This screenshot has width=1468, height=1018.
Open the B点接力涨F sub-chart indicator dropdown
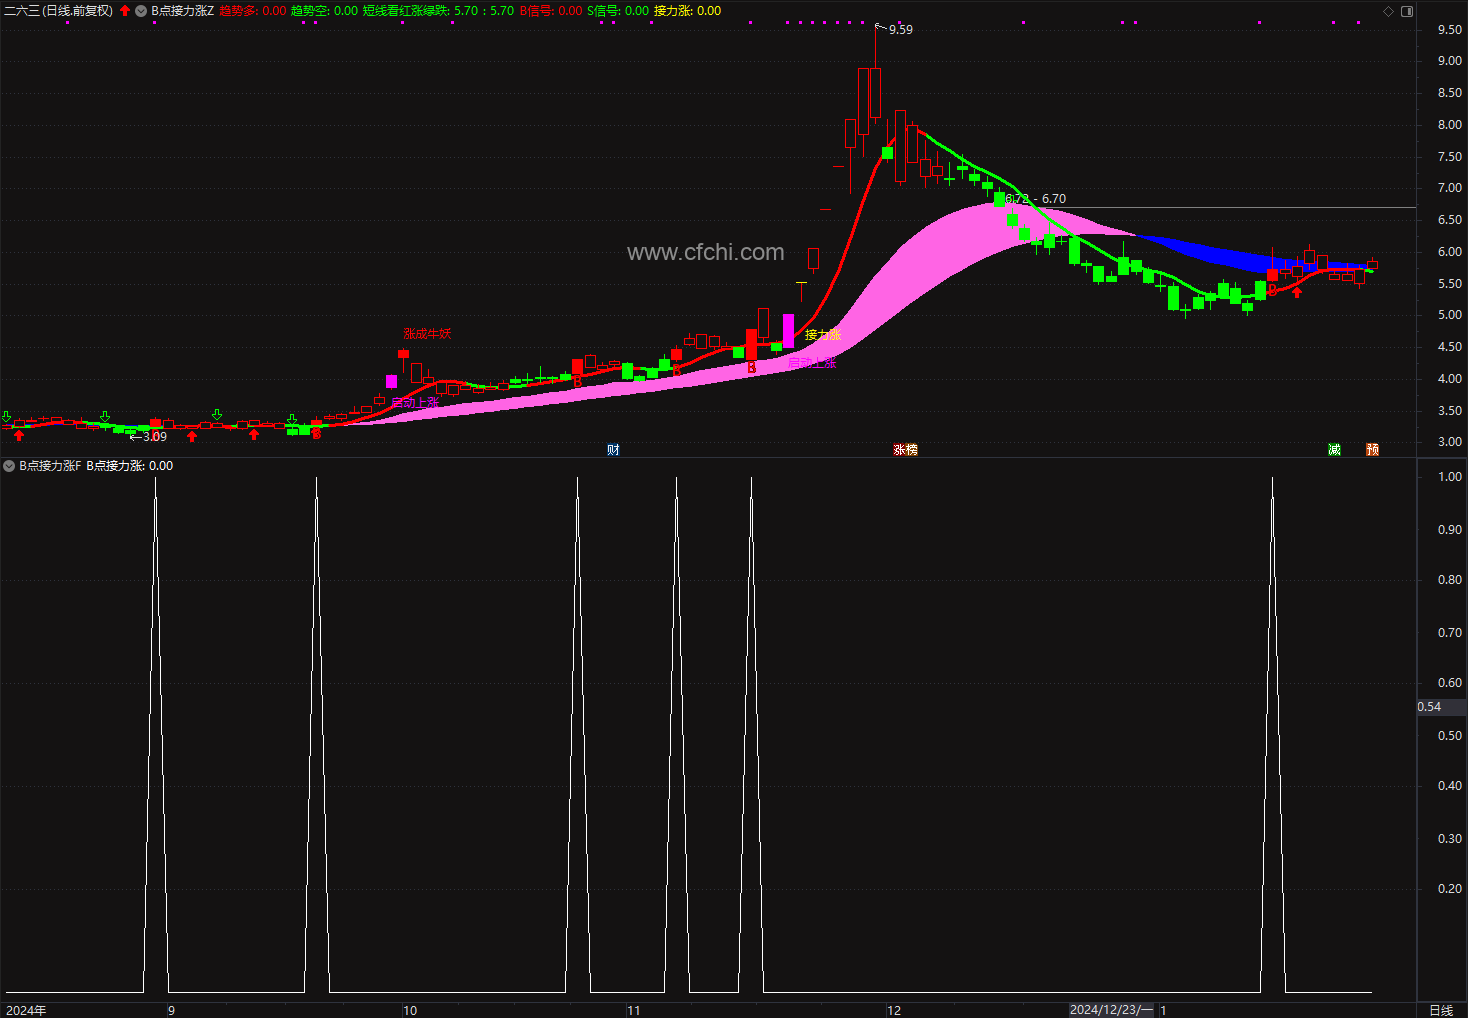[9, 466]
